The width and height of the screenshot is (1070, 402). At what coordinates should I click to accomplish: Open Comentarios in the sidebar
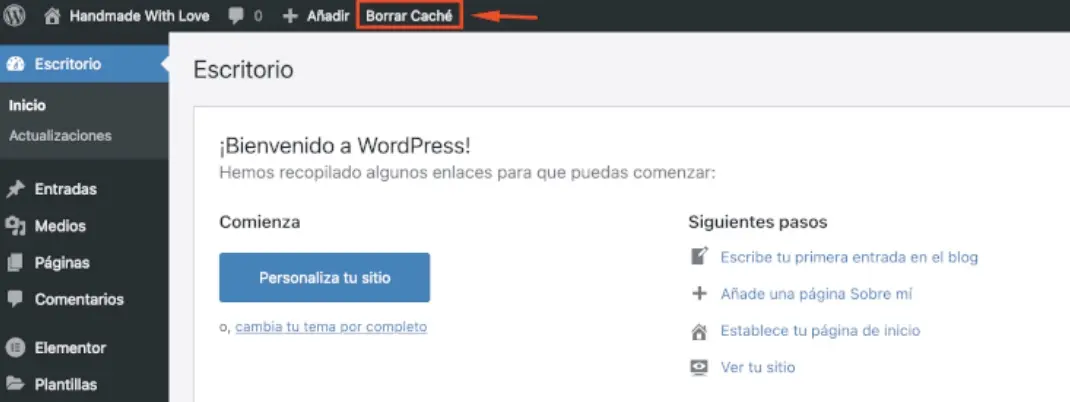tap(79, 300)
